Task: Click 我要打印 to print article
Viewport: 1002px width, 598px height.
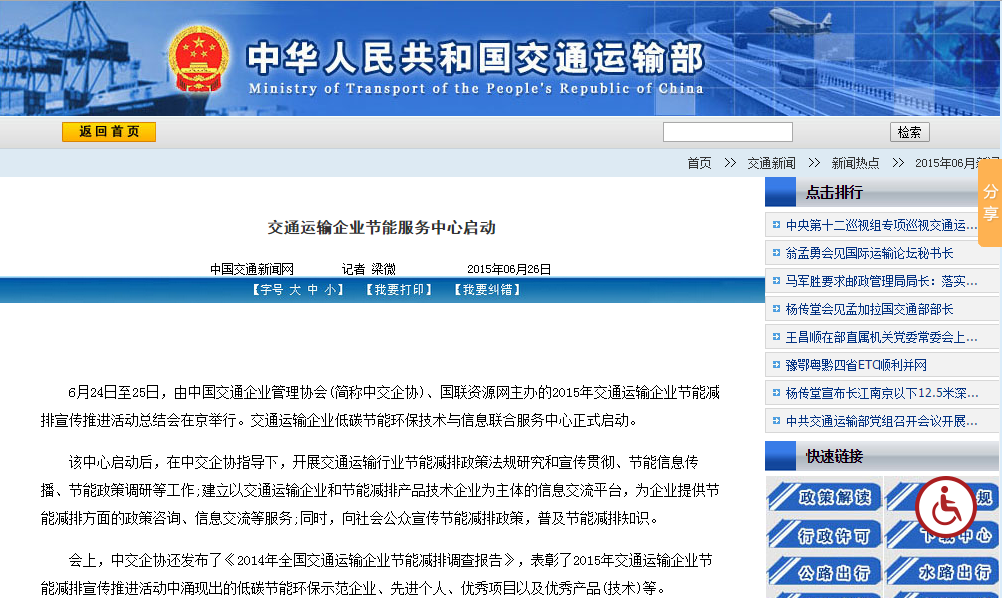Action: click(x=399, y=290)
